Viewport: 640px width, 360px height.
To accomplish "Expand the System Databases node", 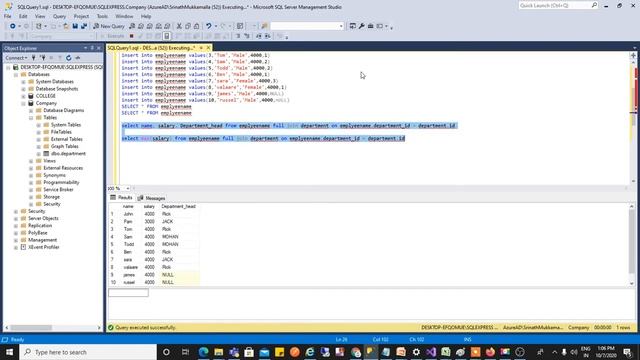I will pyautogui.click(x=23, y=82).
